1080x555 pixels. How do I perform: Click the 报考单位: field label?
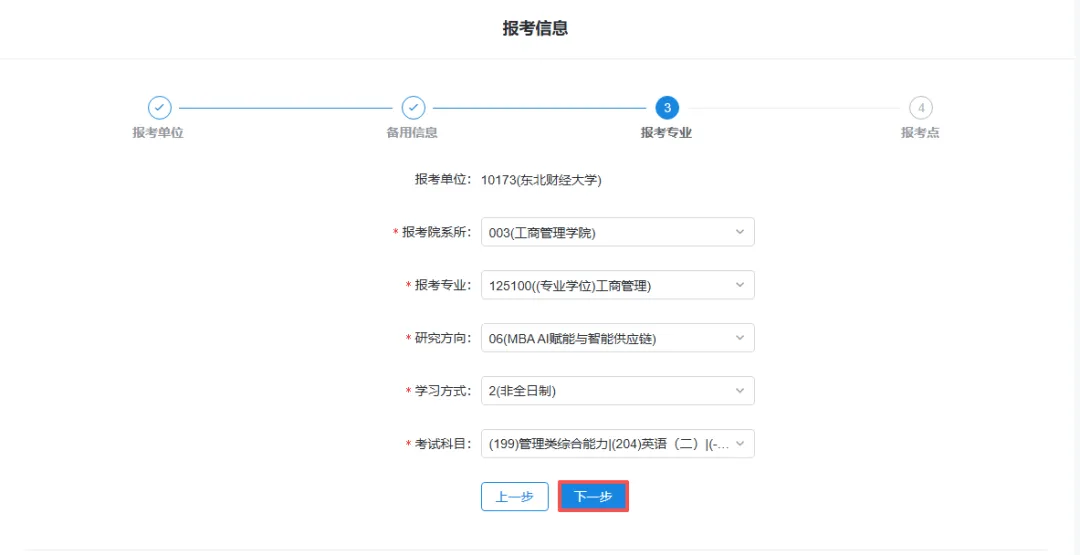(443, 180)
